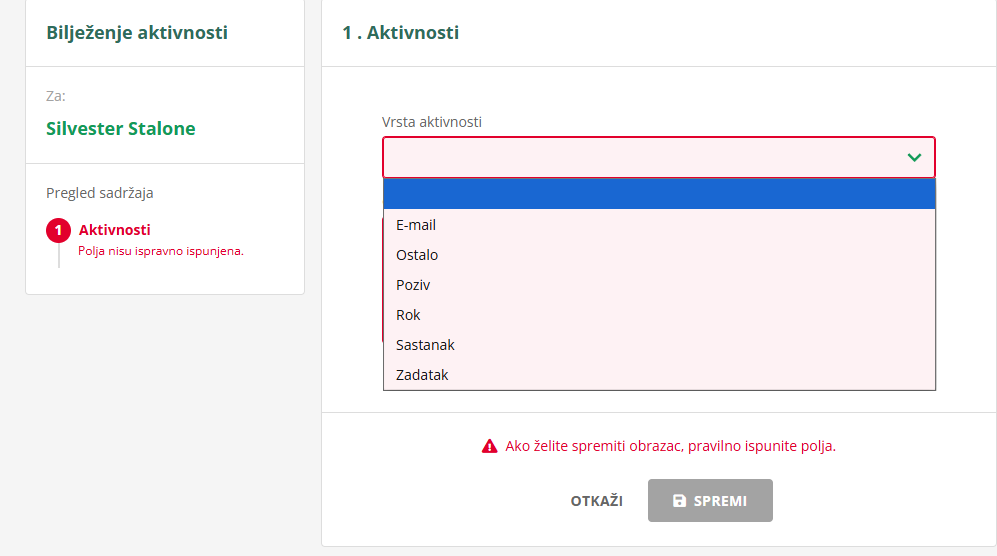Click the red warning triangle icon
Viewport: 997px width, 556px height.
[x=489, y=446]
